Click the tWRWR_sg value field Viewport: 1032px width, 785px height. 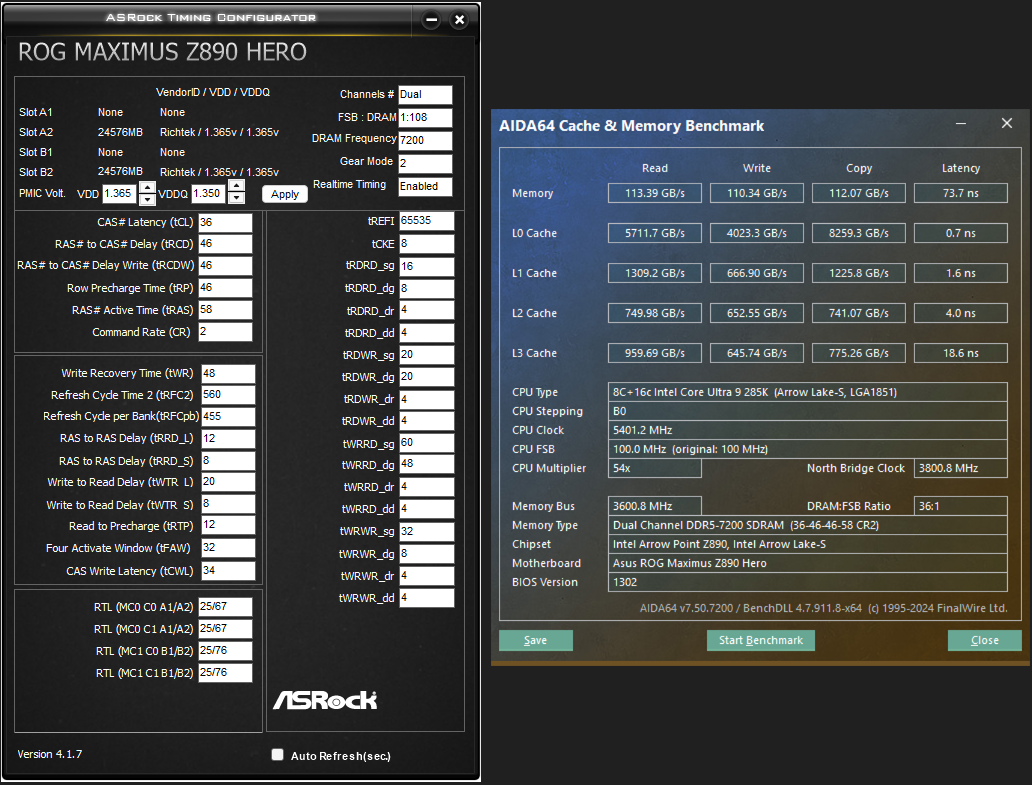pyautogui.click(x=426, y=532)
